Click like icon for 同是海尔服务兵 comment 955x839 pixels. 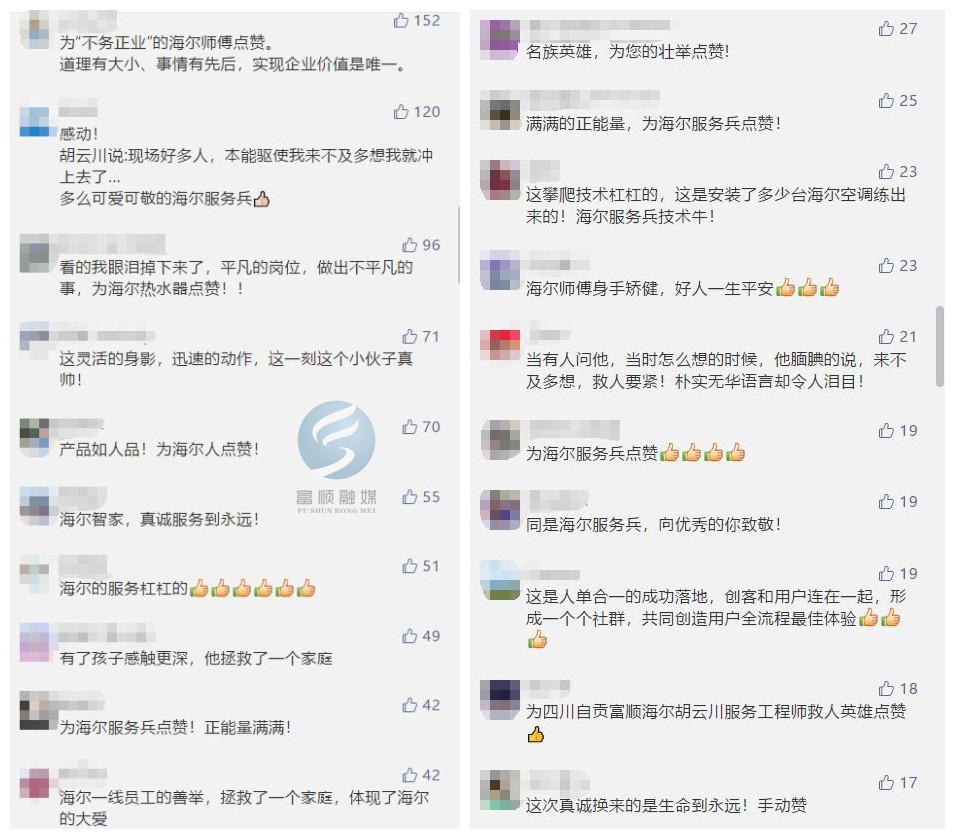(x=886, y=501)
